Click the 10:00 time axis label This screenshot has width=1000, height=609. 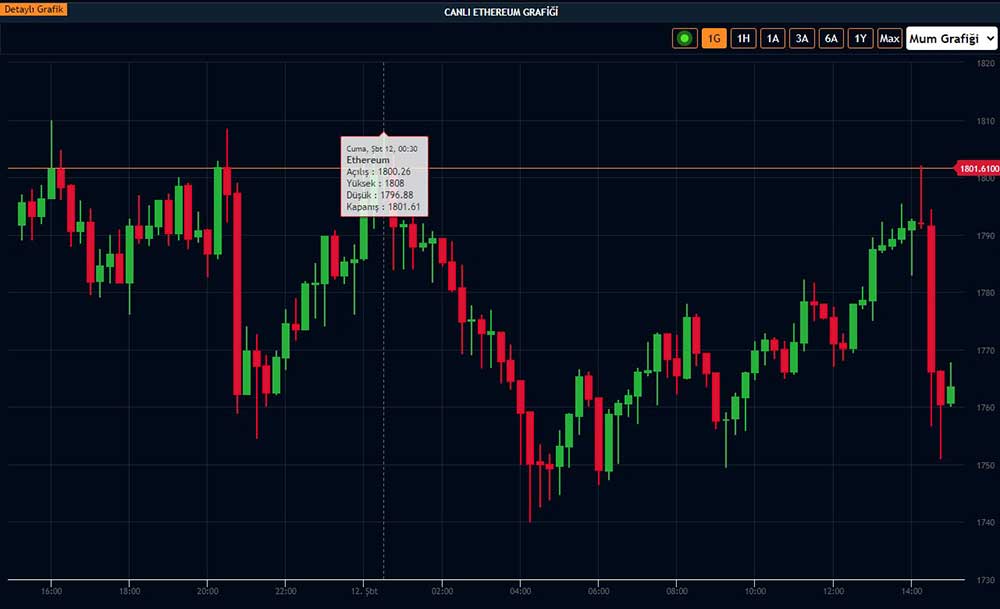[755, 591]
